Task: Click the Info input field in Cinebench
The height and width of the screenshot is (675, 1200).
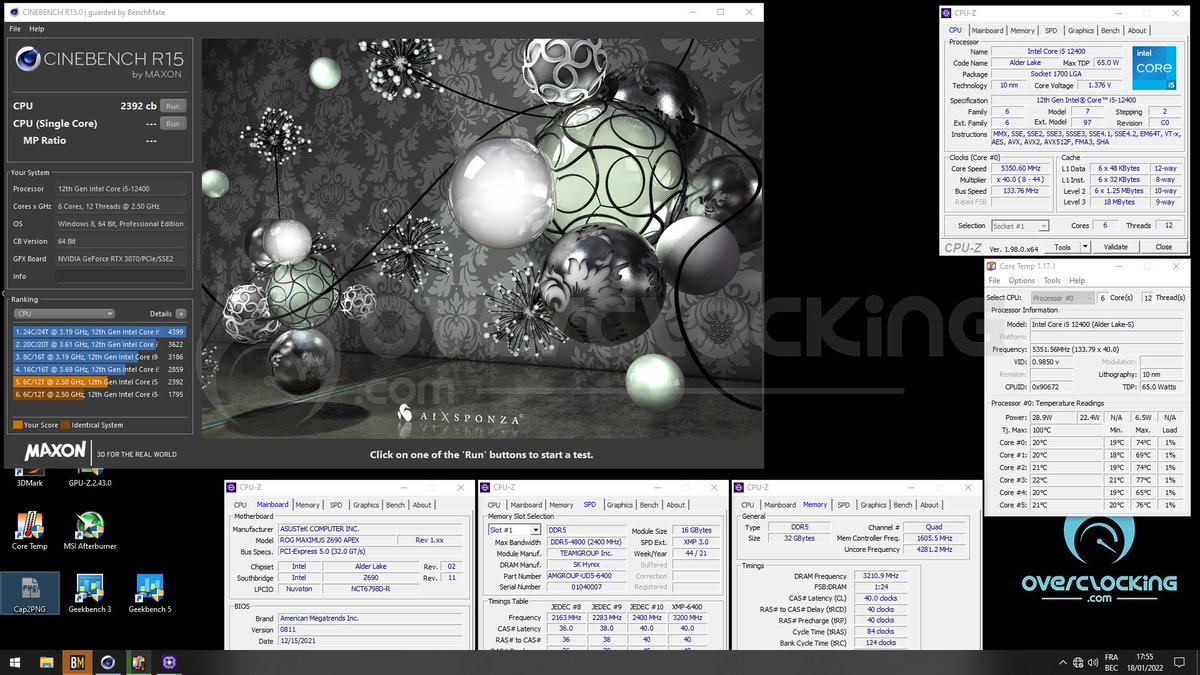Action: tap(120, 276)
